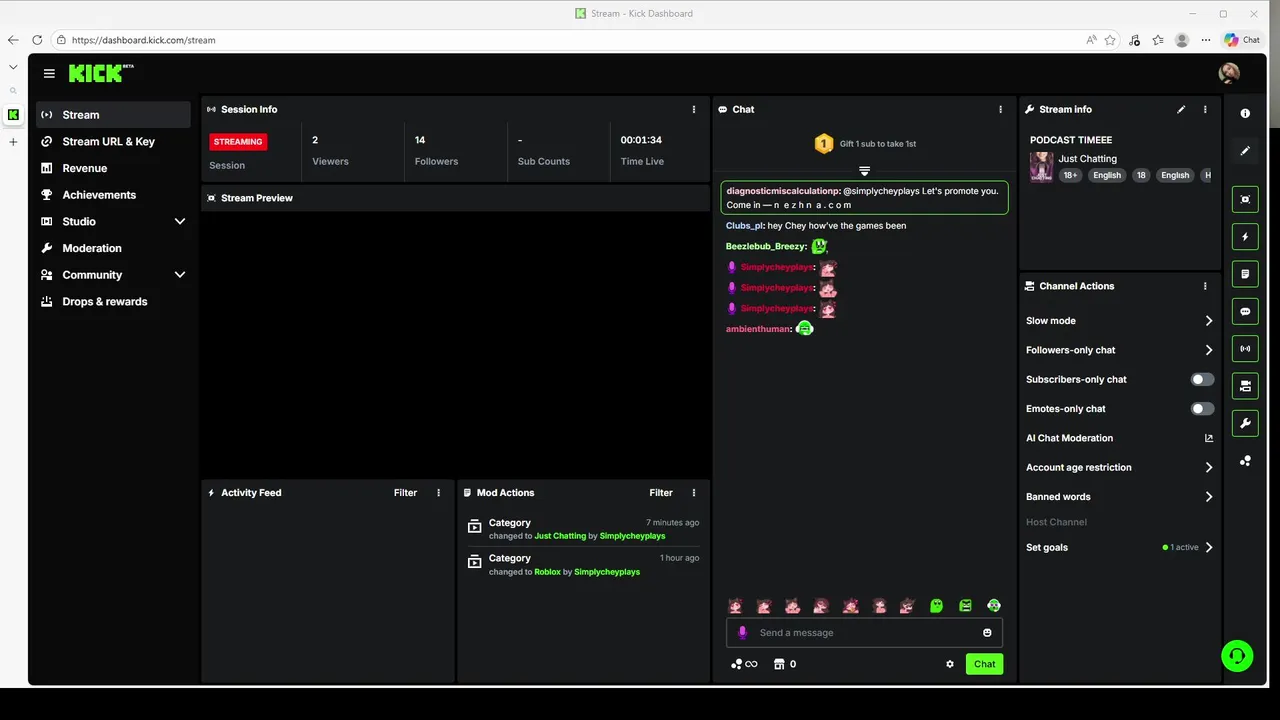The height and width of the screenshot is (720, 1280).
Task: Select Stream in sidebar
Action: [x=113, y=115]
